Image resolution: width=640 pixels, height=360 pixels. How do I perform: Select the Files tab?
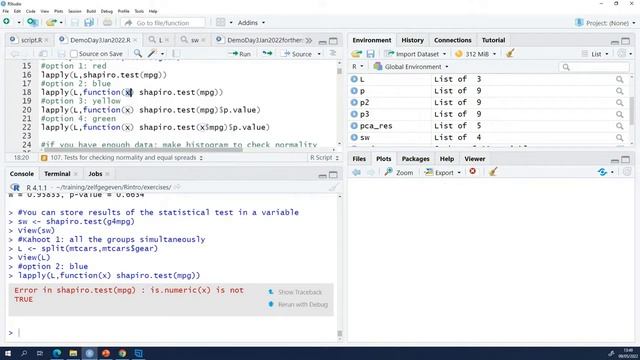[x=359, y=159]
